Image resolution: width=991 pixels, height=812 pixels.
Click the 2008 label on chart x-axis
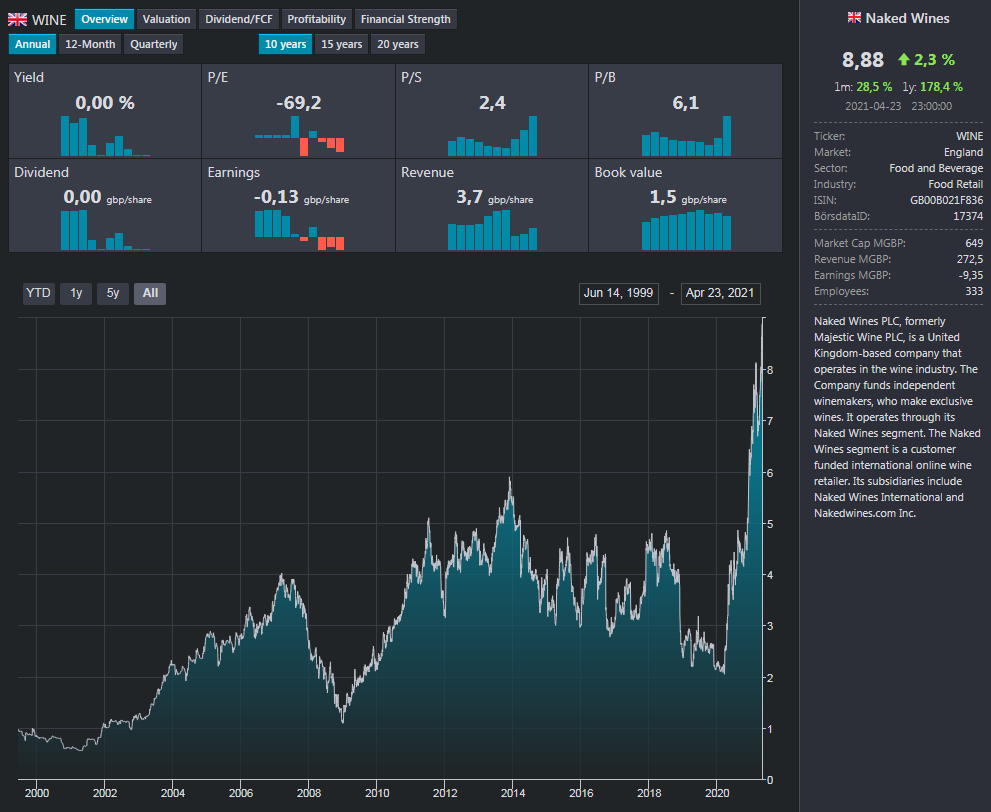point(308,793)
